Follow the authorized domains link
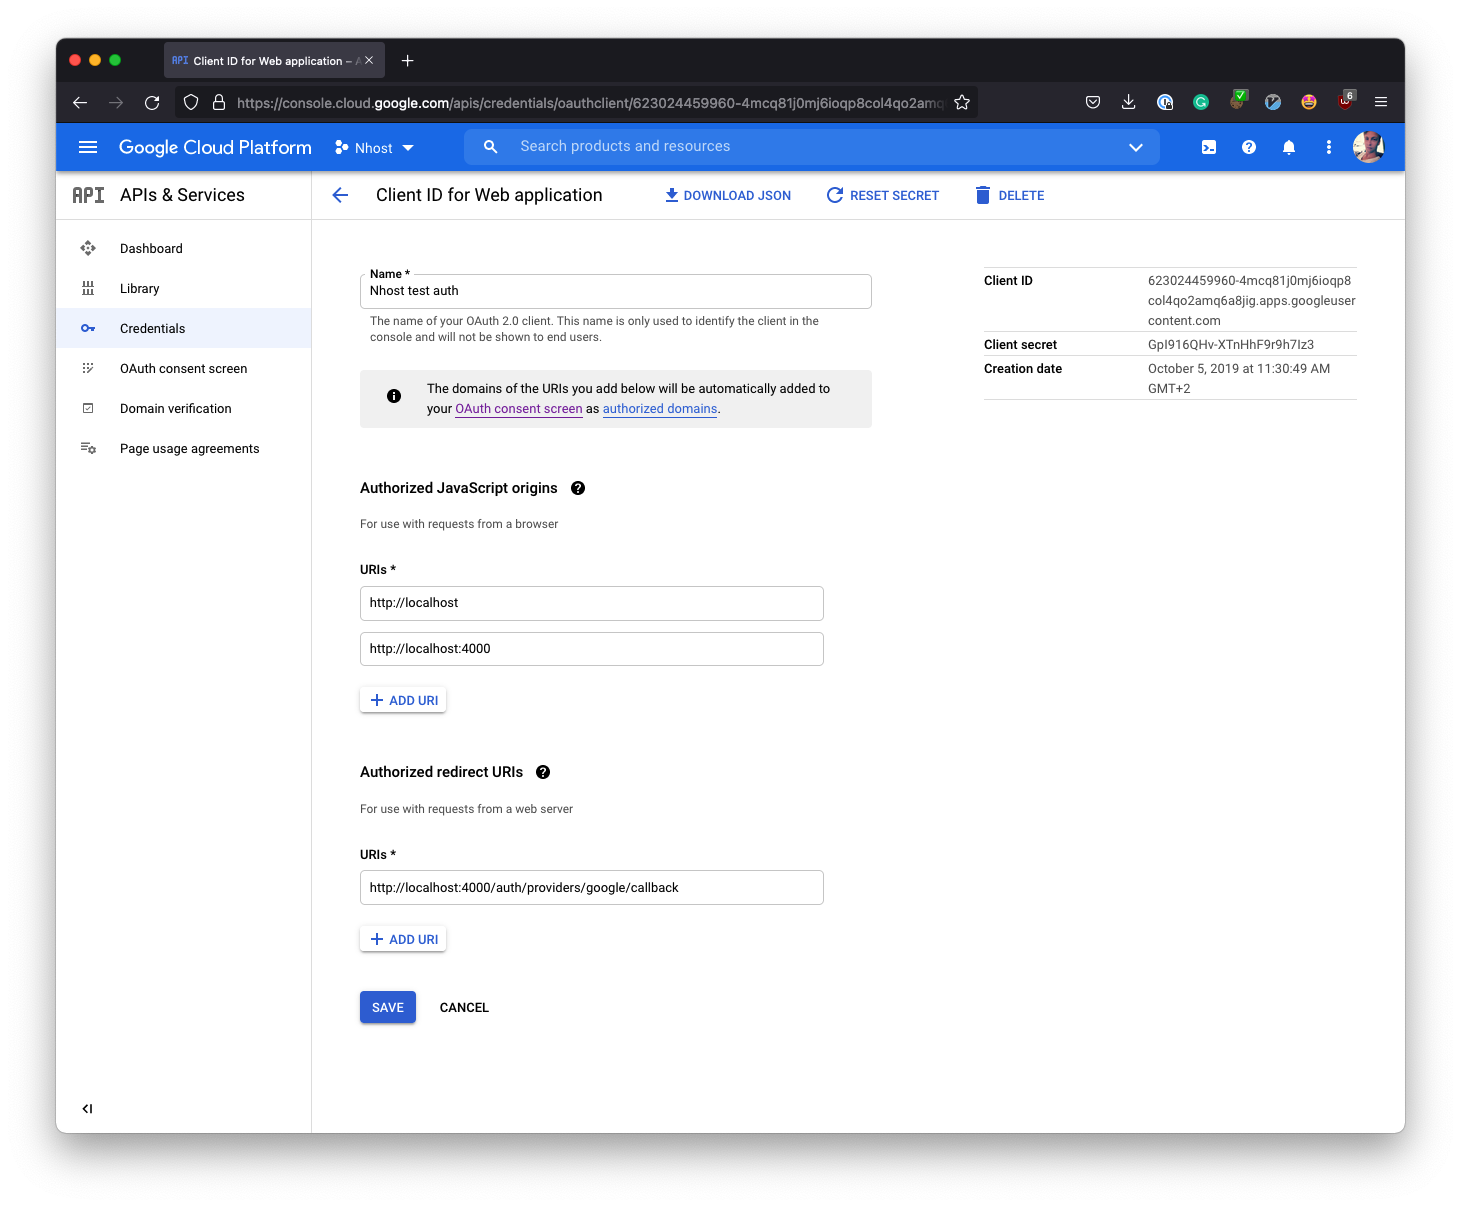The image size is (1461, 1207). (660, 409)
